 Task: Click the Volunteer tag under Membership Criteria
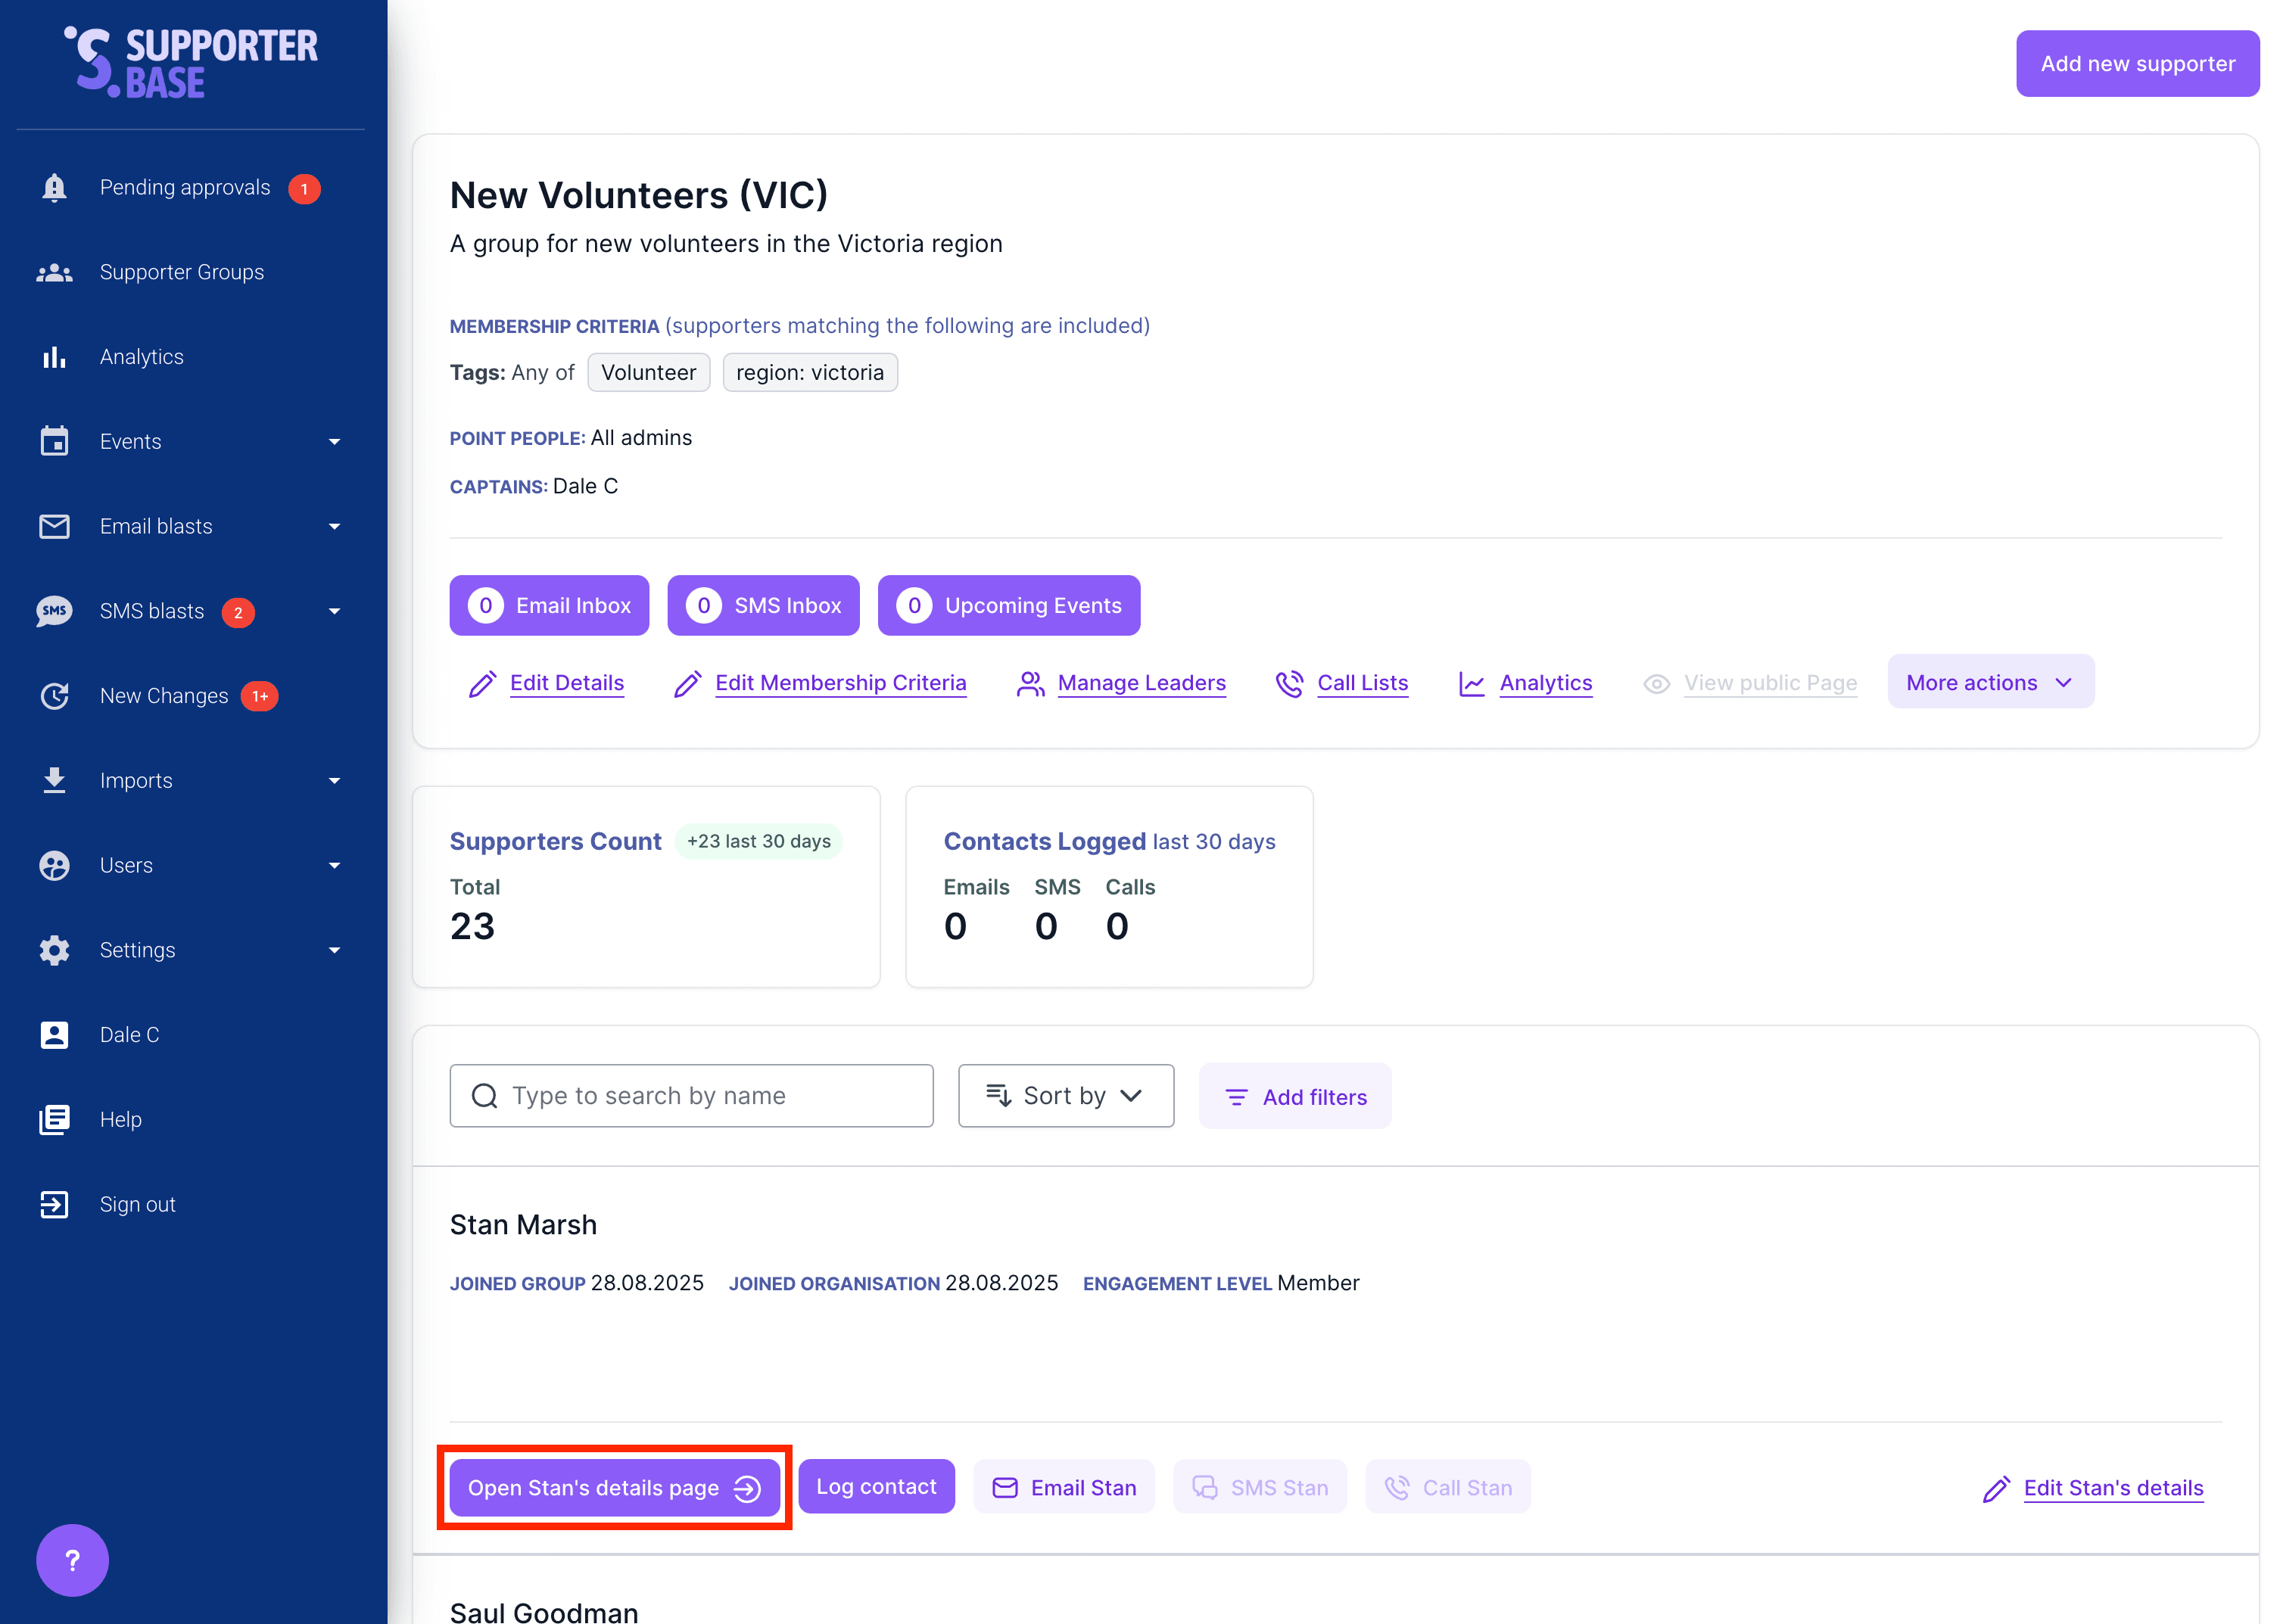[648, 372]
